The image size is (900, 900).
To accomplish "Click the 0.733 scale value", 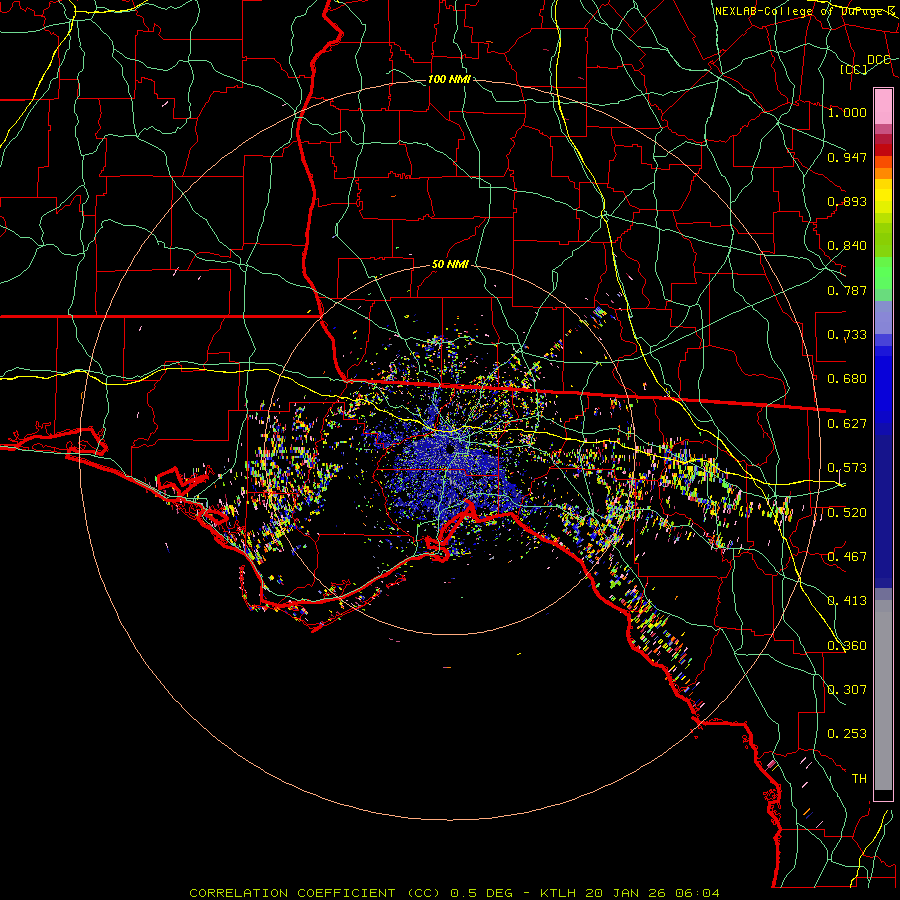I will (847, 335).
